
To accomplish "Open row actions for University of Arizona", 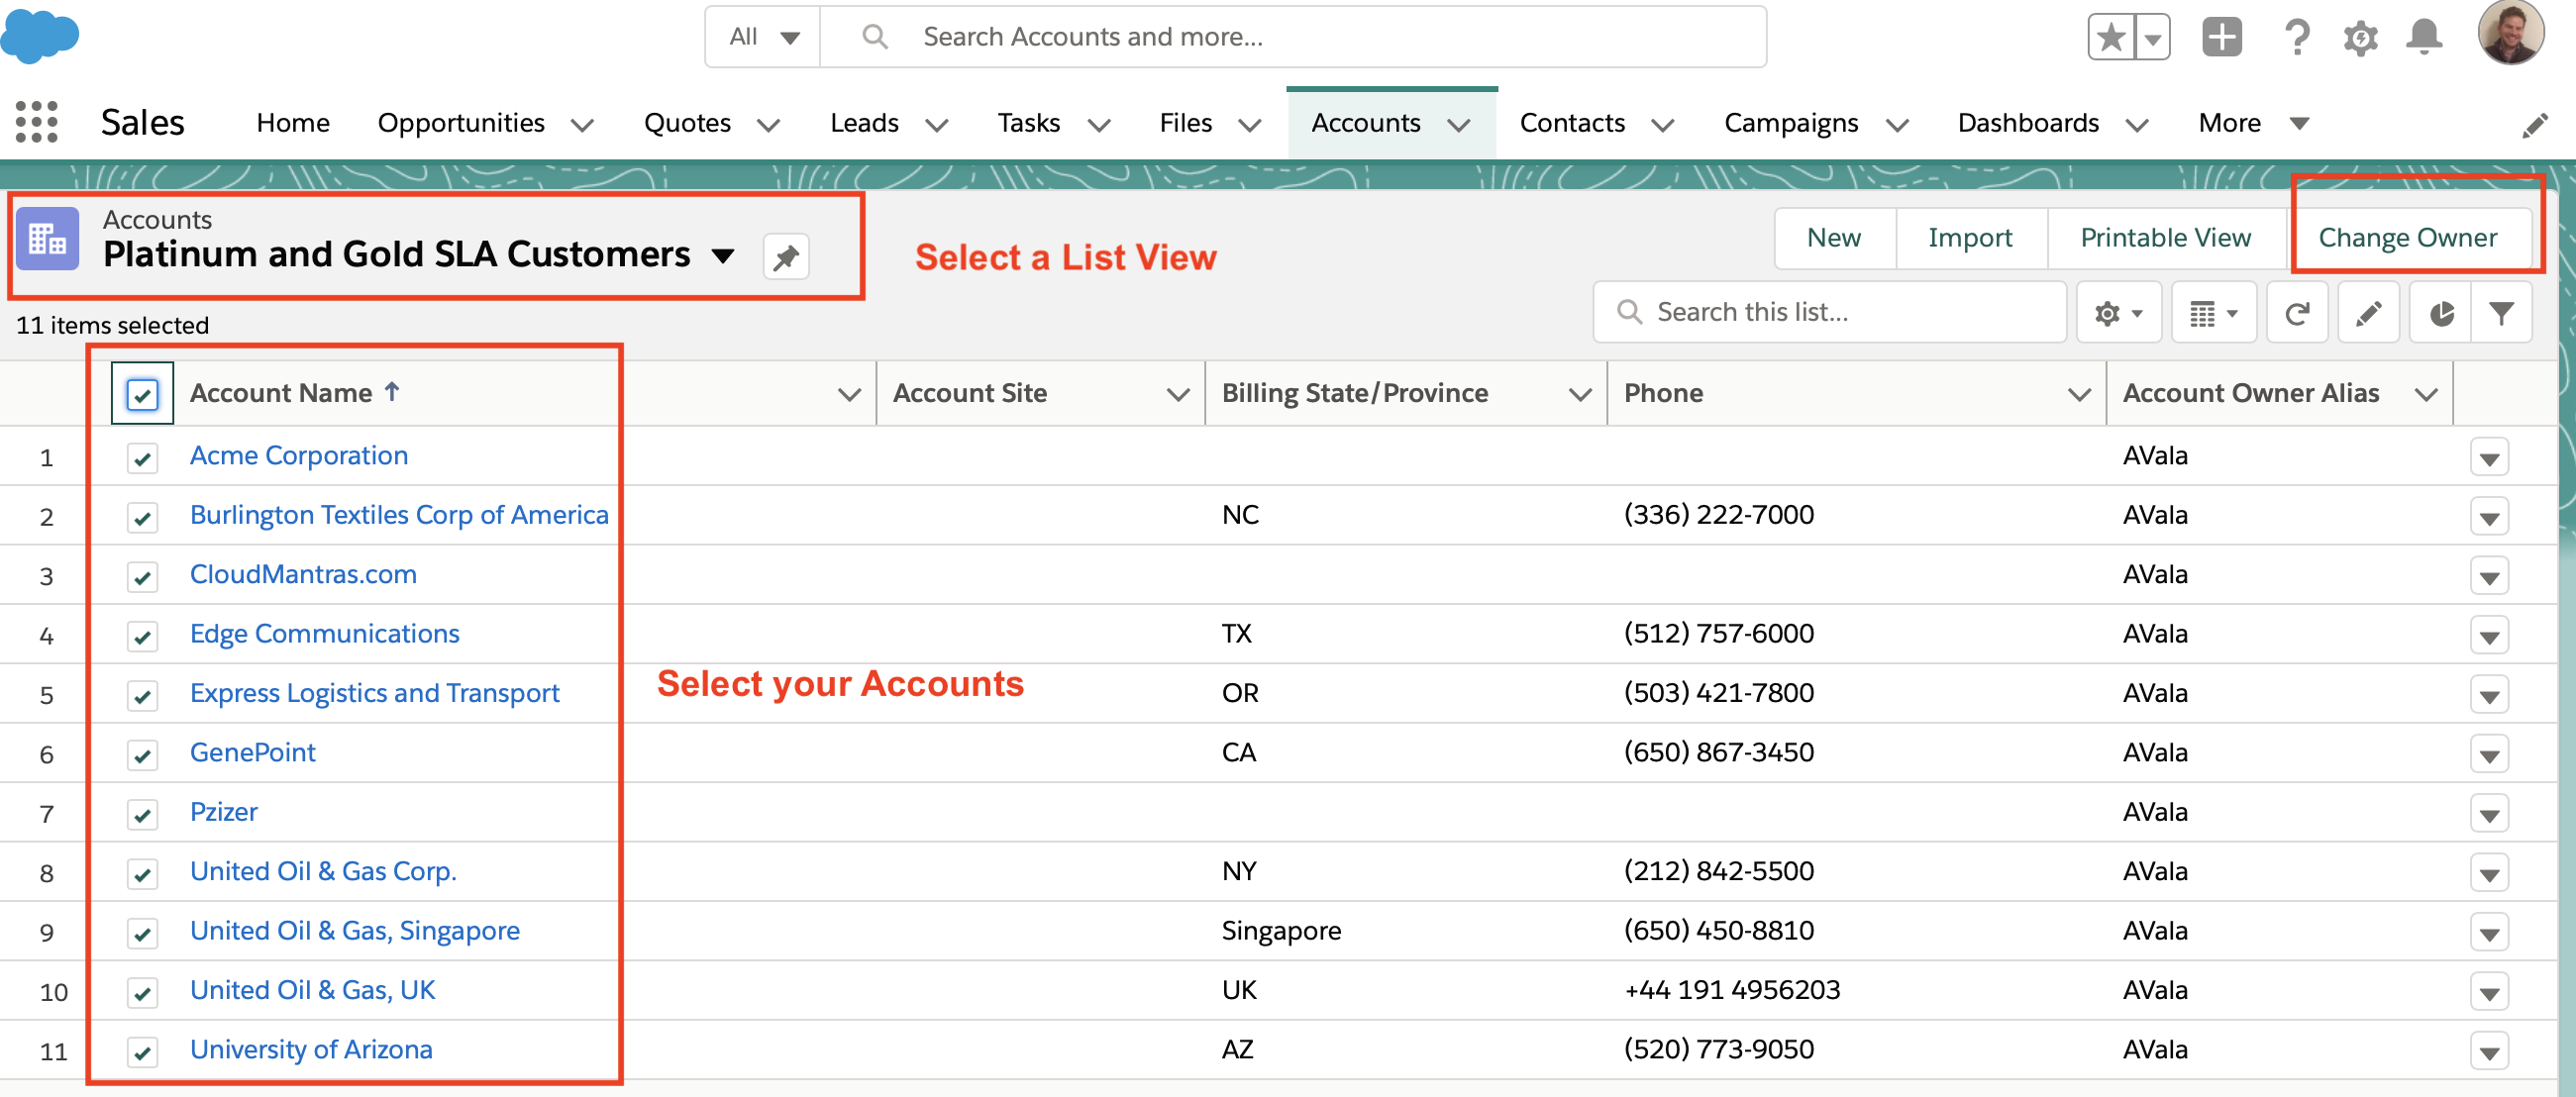I will pyautogui.click(x=2489, y=1051).
